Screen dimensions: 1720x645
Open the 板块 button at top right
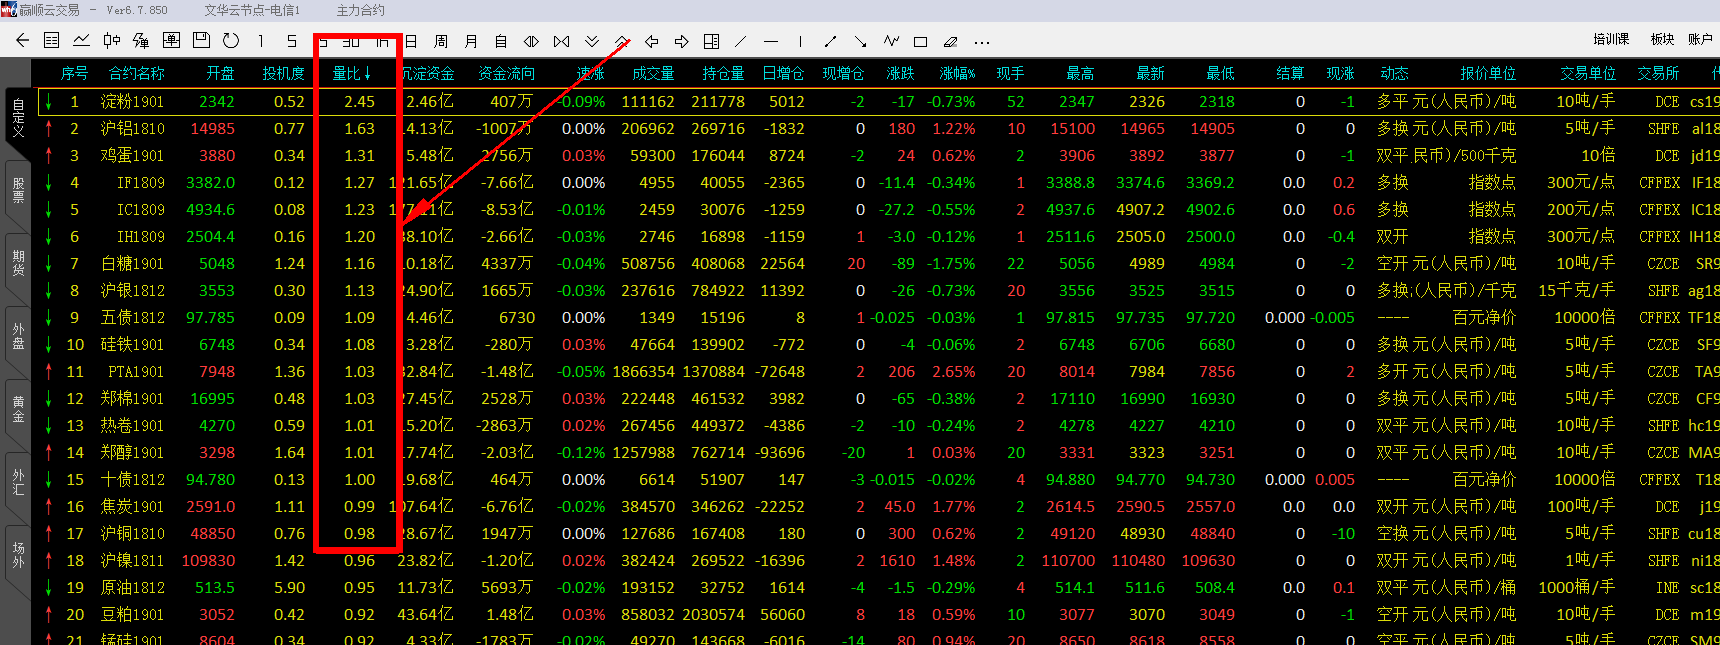1662,39
